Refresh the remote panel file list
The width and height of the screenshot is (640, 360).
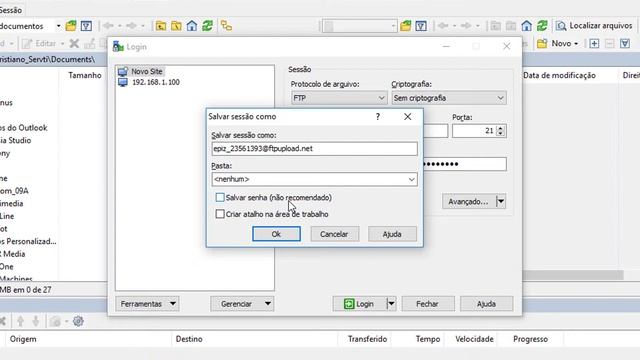tap(542, 26)
